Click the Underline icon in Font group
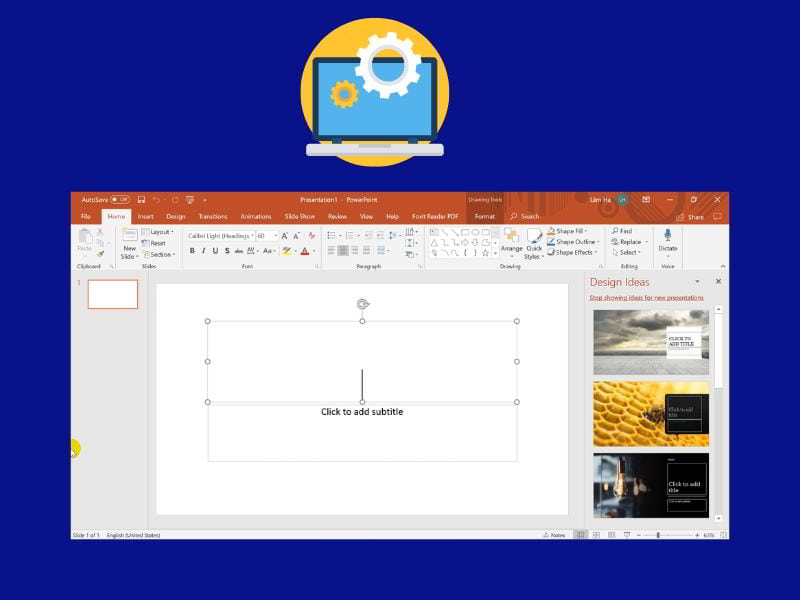The height and width of the screenshot is (600, 800). [214, 251]
